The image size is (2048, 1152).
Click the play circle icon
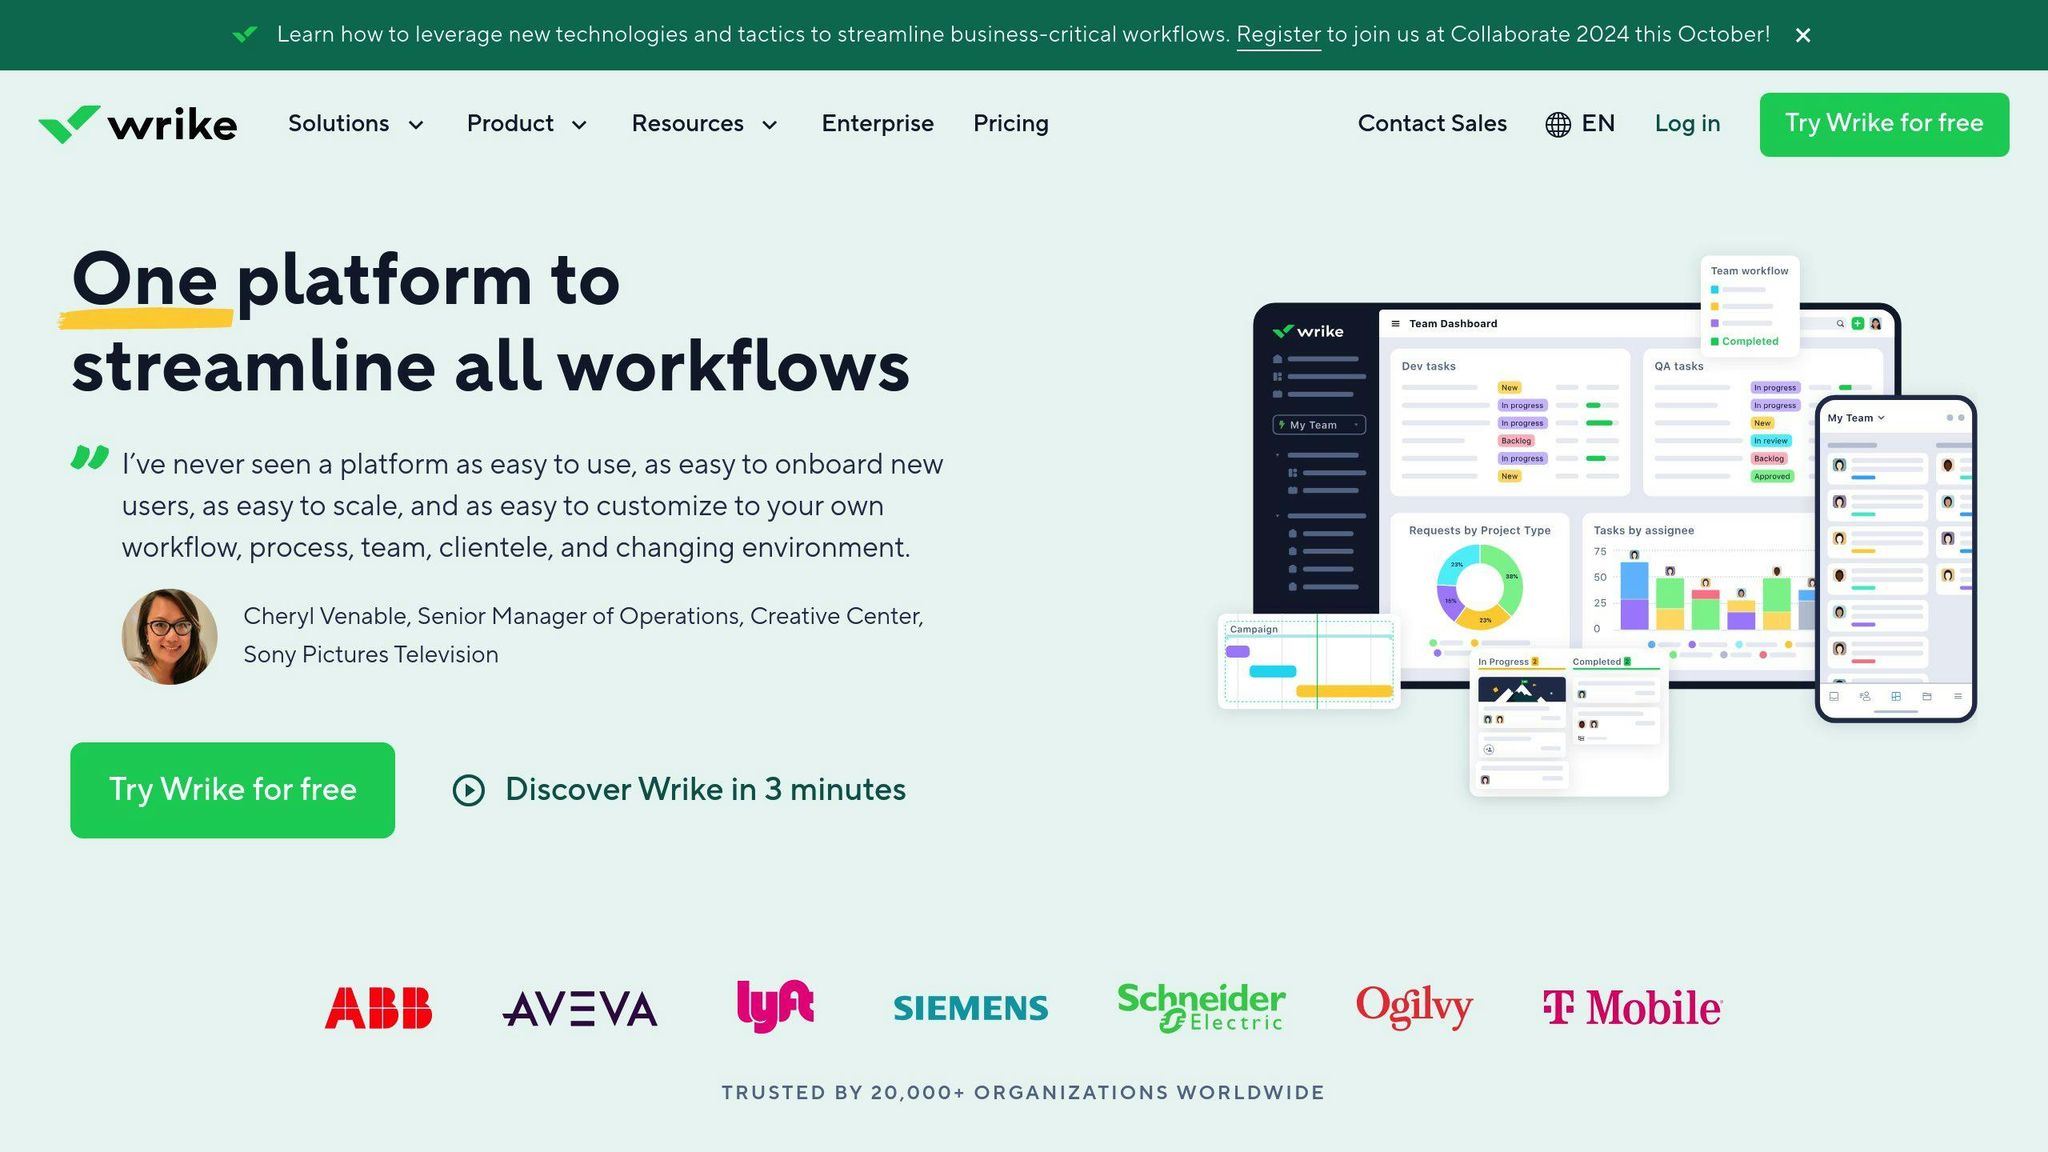click(x=468, y=790)
